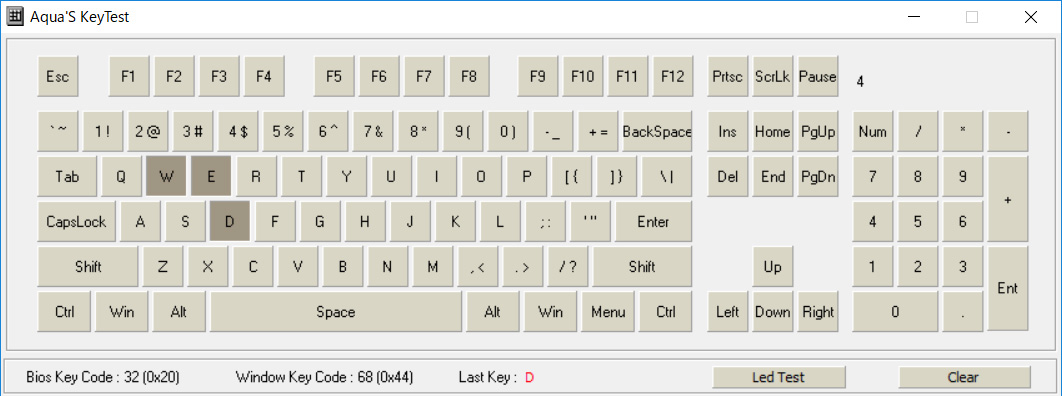Click the Tab key
Screen dimensions: 1062x396
68,177
